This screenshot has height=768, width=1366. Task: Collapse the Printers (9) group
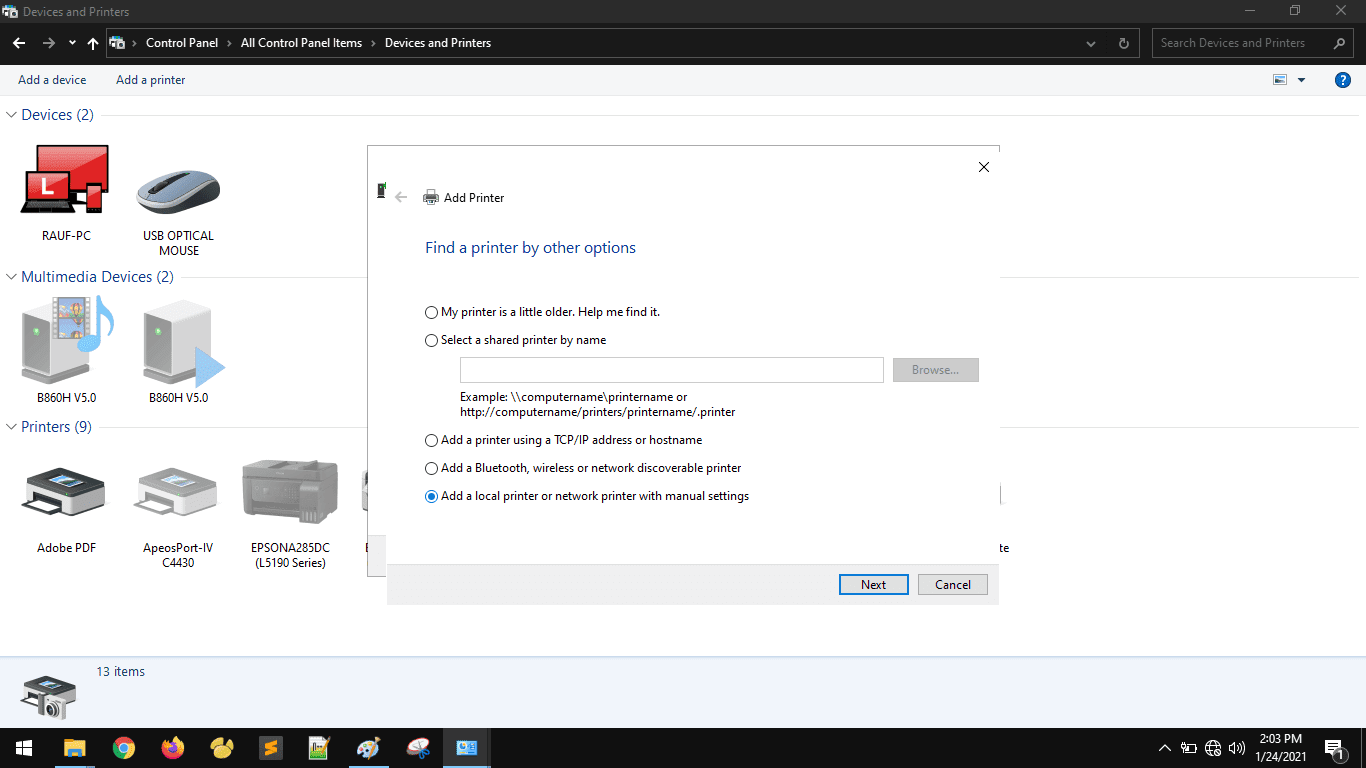click(12, 427)
